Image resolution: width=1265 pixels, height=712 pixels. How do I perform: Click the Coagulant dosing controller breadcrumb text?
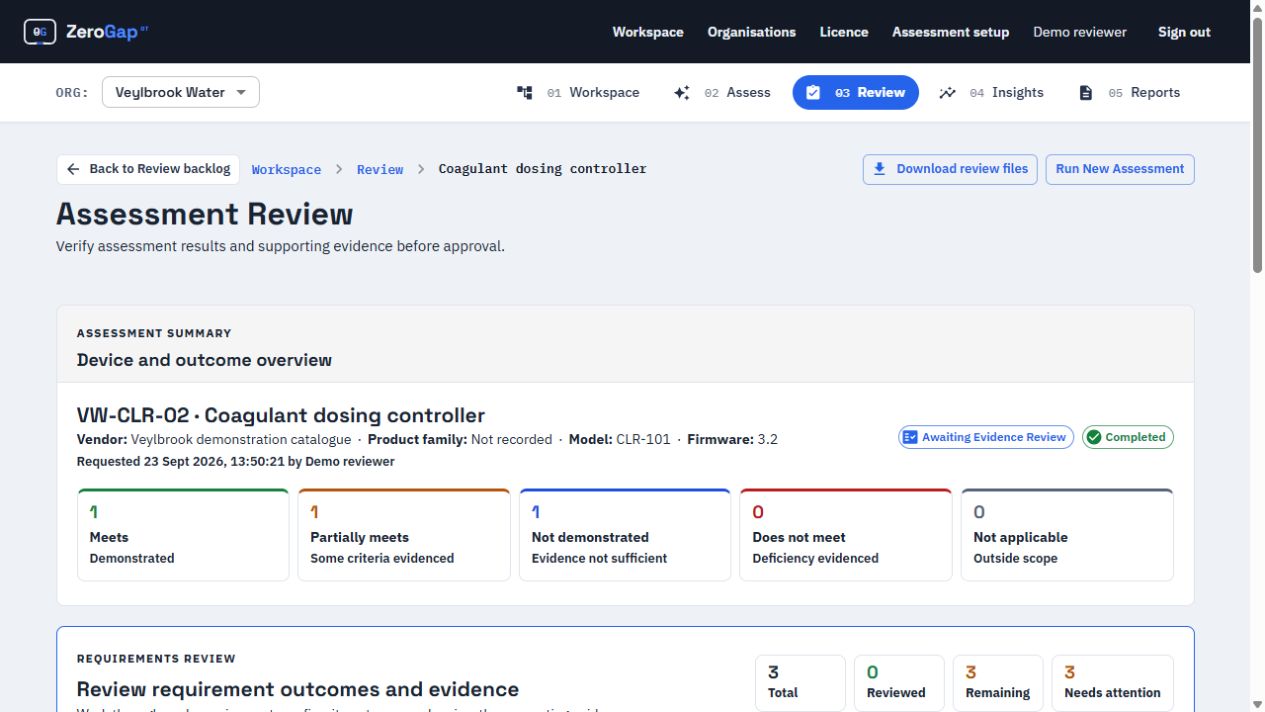pos(543,169)
